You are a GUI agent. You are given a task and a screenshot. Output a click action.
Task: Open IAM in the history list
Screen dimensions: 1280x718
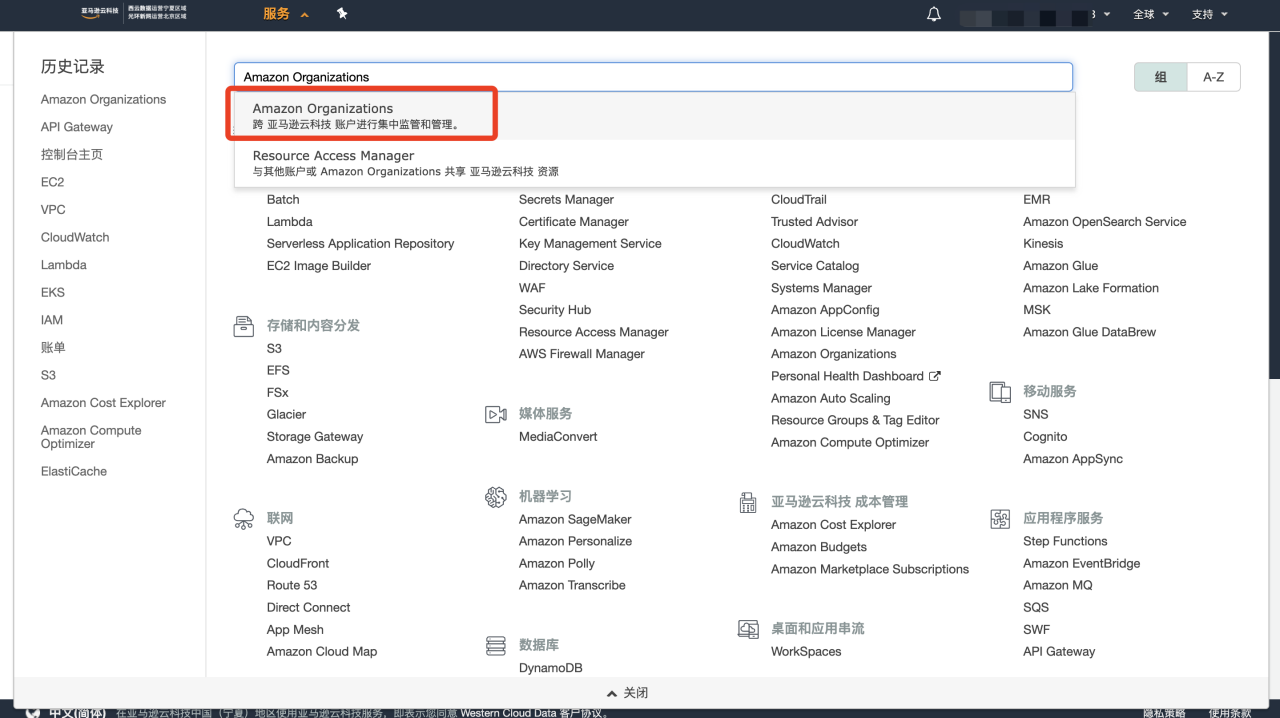coord(52,320)
